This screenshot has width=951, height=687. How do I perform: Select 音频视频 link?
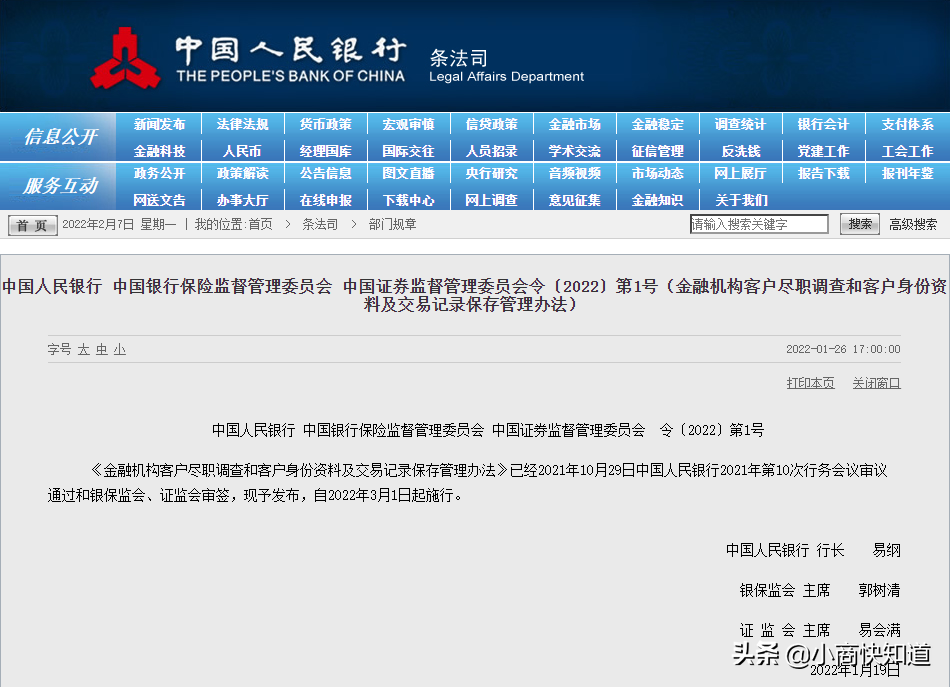pyautogui.click(x=574, y=173)
